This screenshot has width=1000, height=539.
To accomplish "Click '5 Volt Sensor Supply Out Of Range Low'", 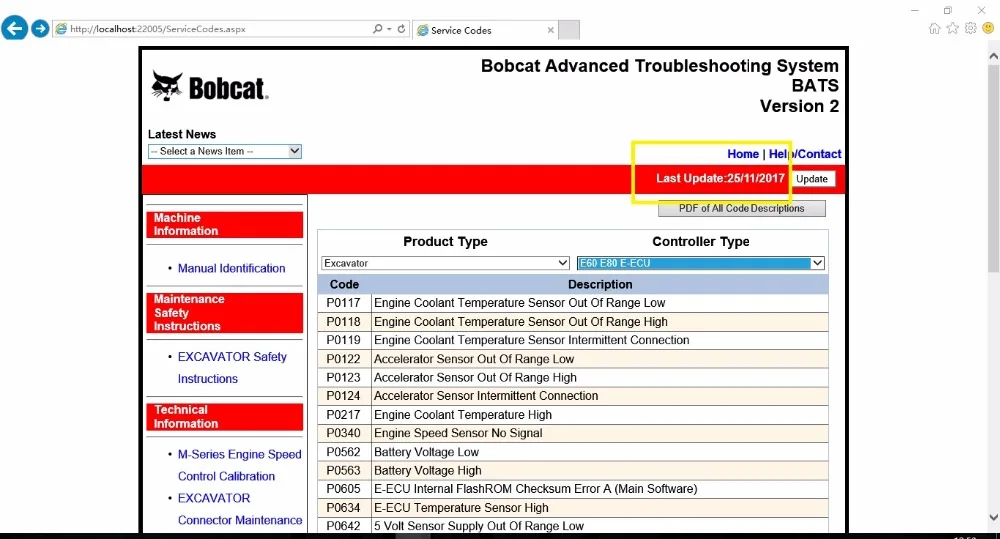I will (479, 526).
